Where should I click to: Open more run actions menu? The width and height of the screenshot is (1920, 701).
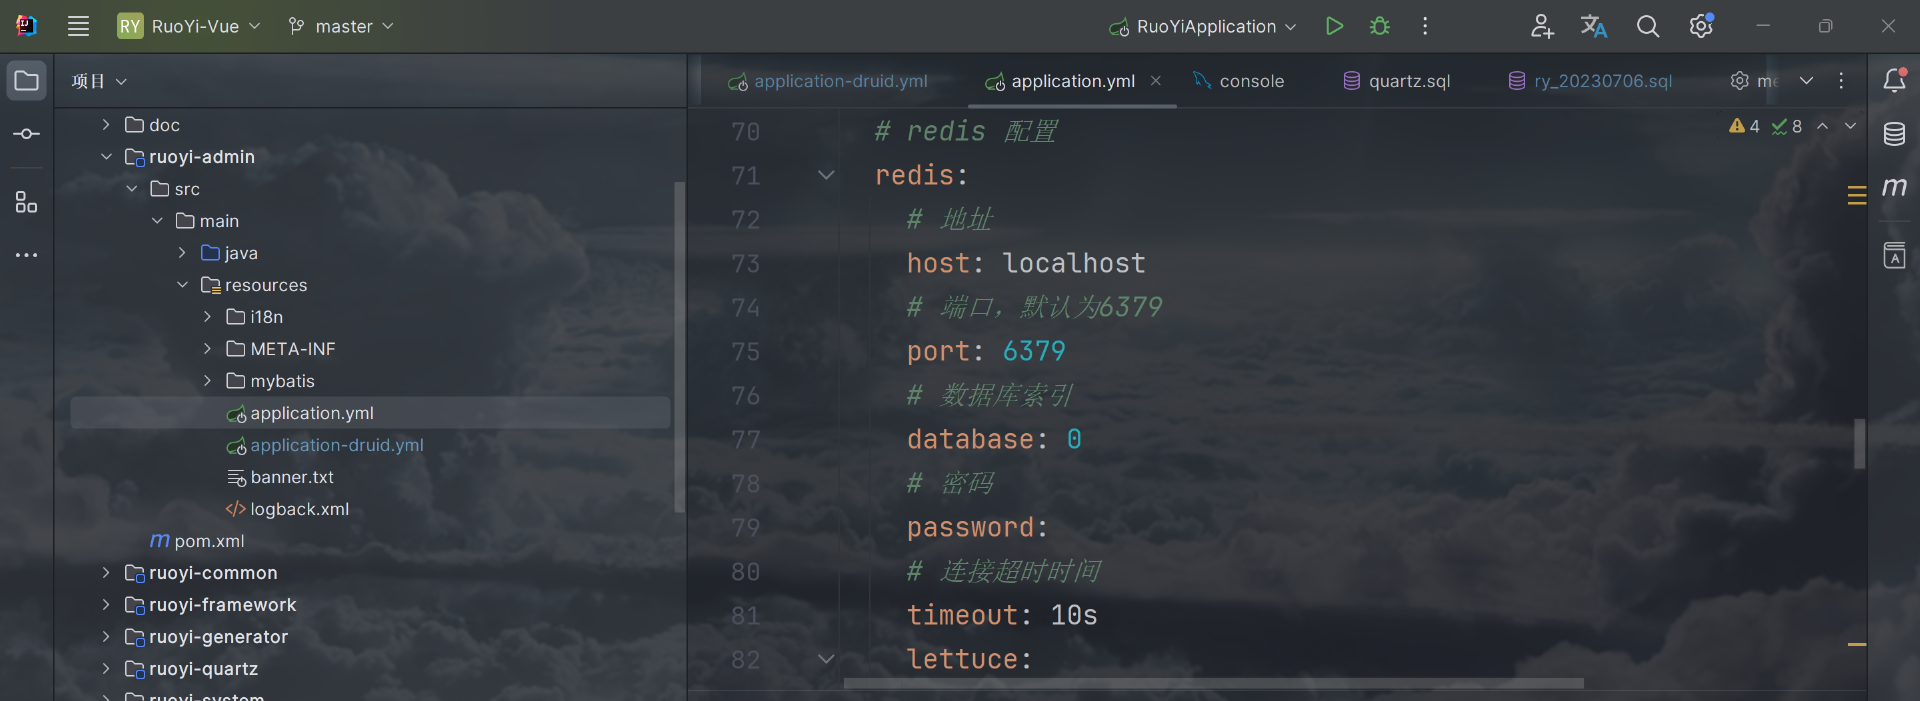coord(1425,26)
